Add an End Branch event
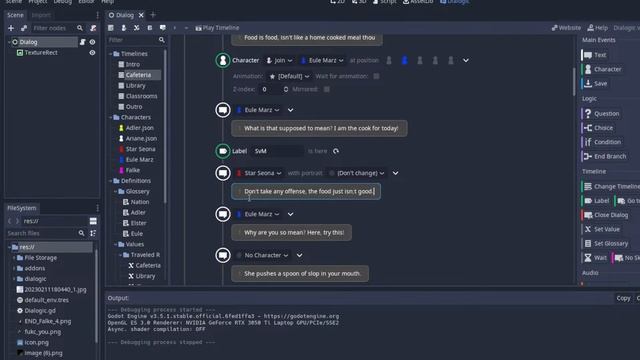 (x=605, y=157)
